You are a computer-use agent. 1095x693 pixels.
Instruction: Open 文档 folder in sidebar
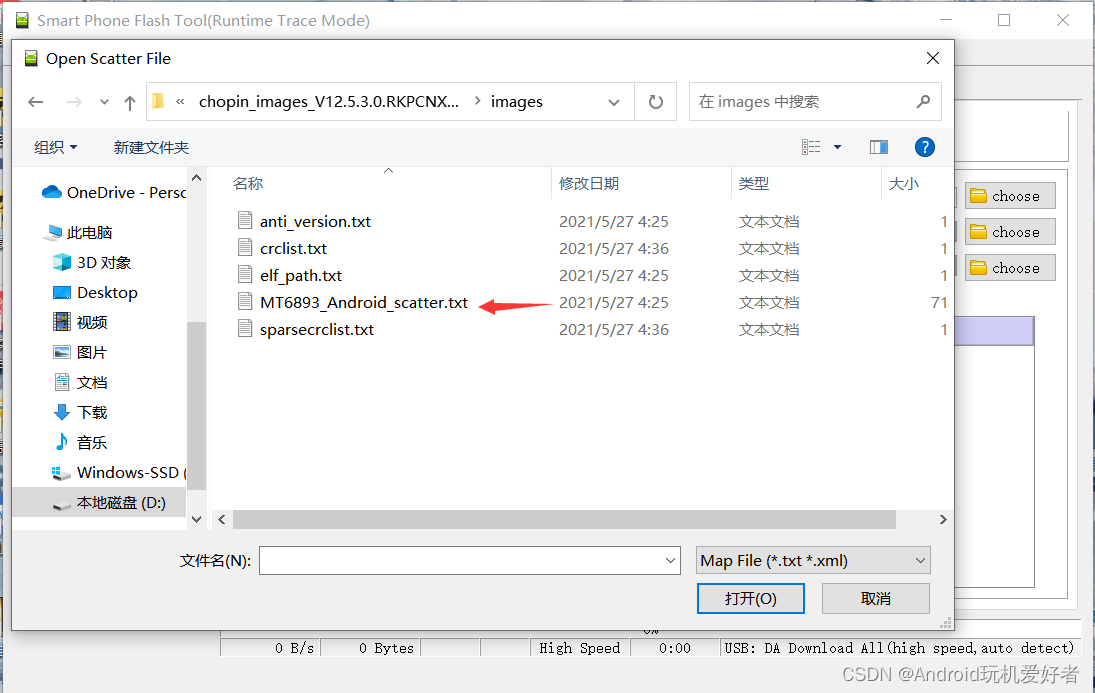coord(80,382)
